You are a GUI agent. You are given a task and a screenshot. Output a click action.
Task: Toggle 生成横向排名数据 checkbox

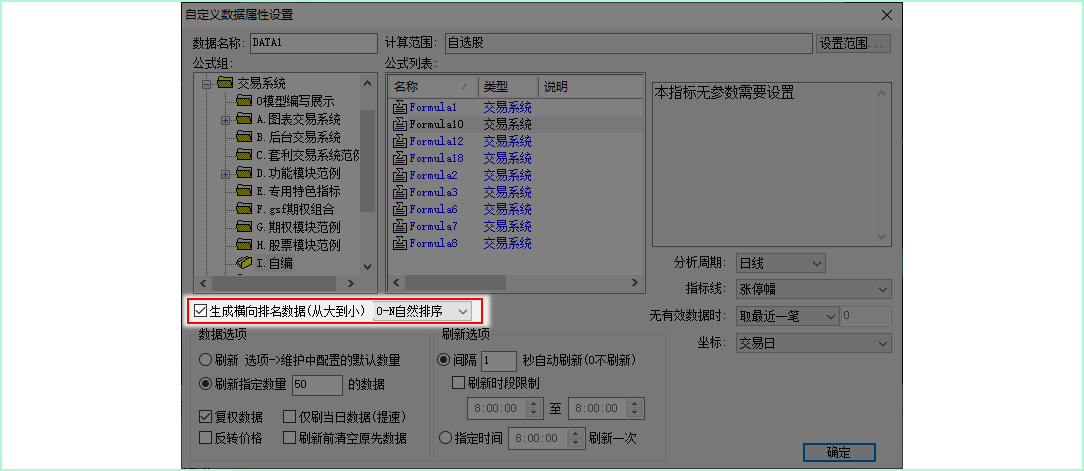click(x=200, y=311)
